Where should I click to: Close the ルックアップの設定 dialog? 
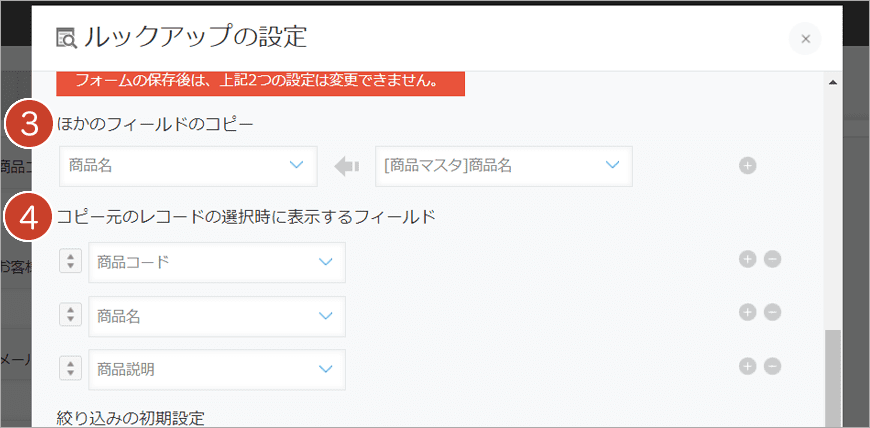click(805, 39)
